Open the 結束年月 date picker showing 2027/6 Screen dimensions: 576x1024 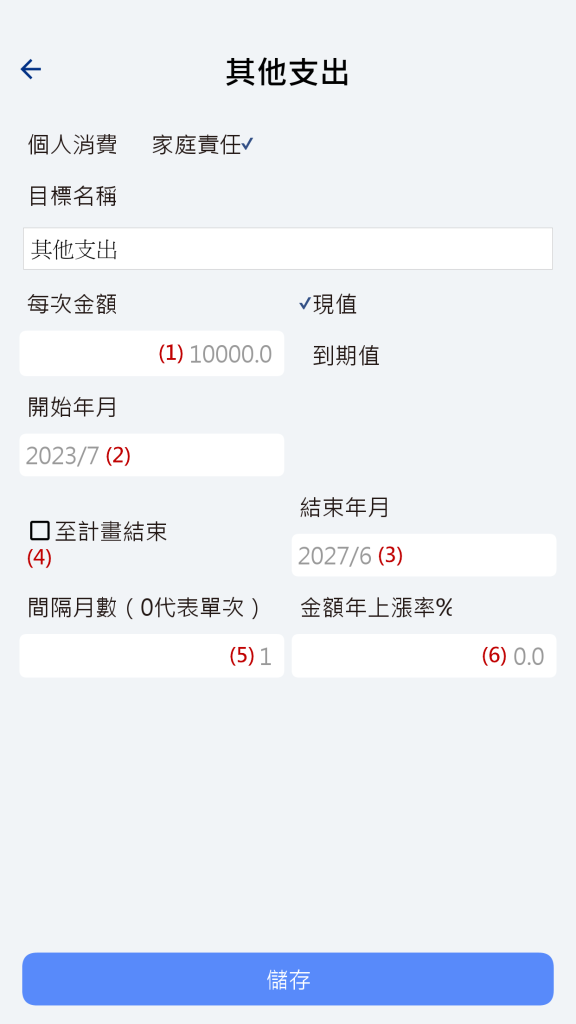[x=424, y=555]
